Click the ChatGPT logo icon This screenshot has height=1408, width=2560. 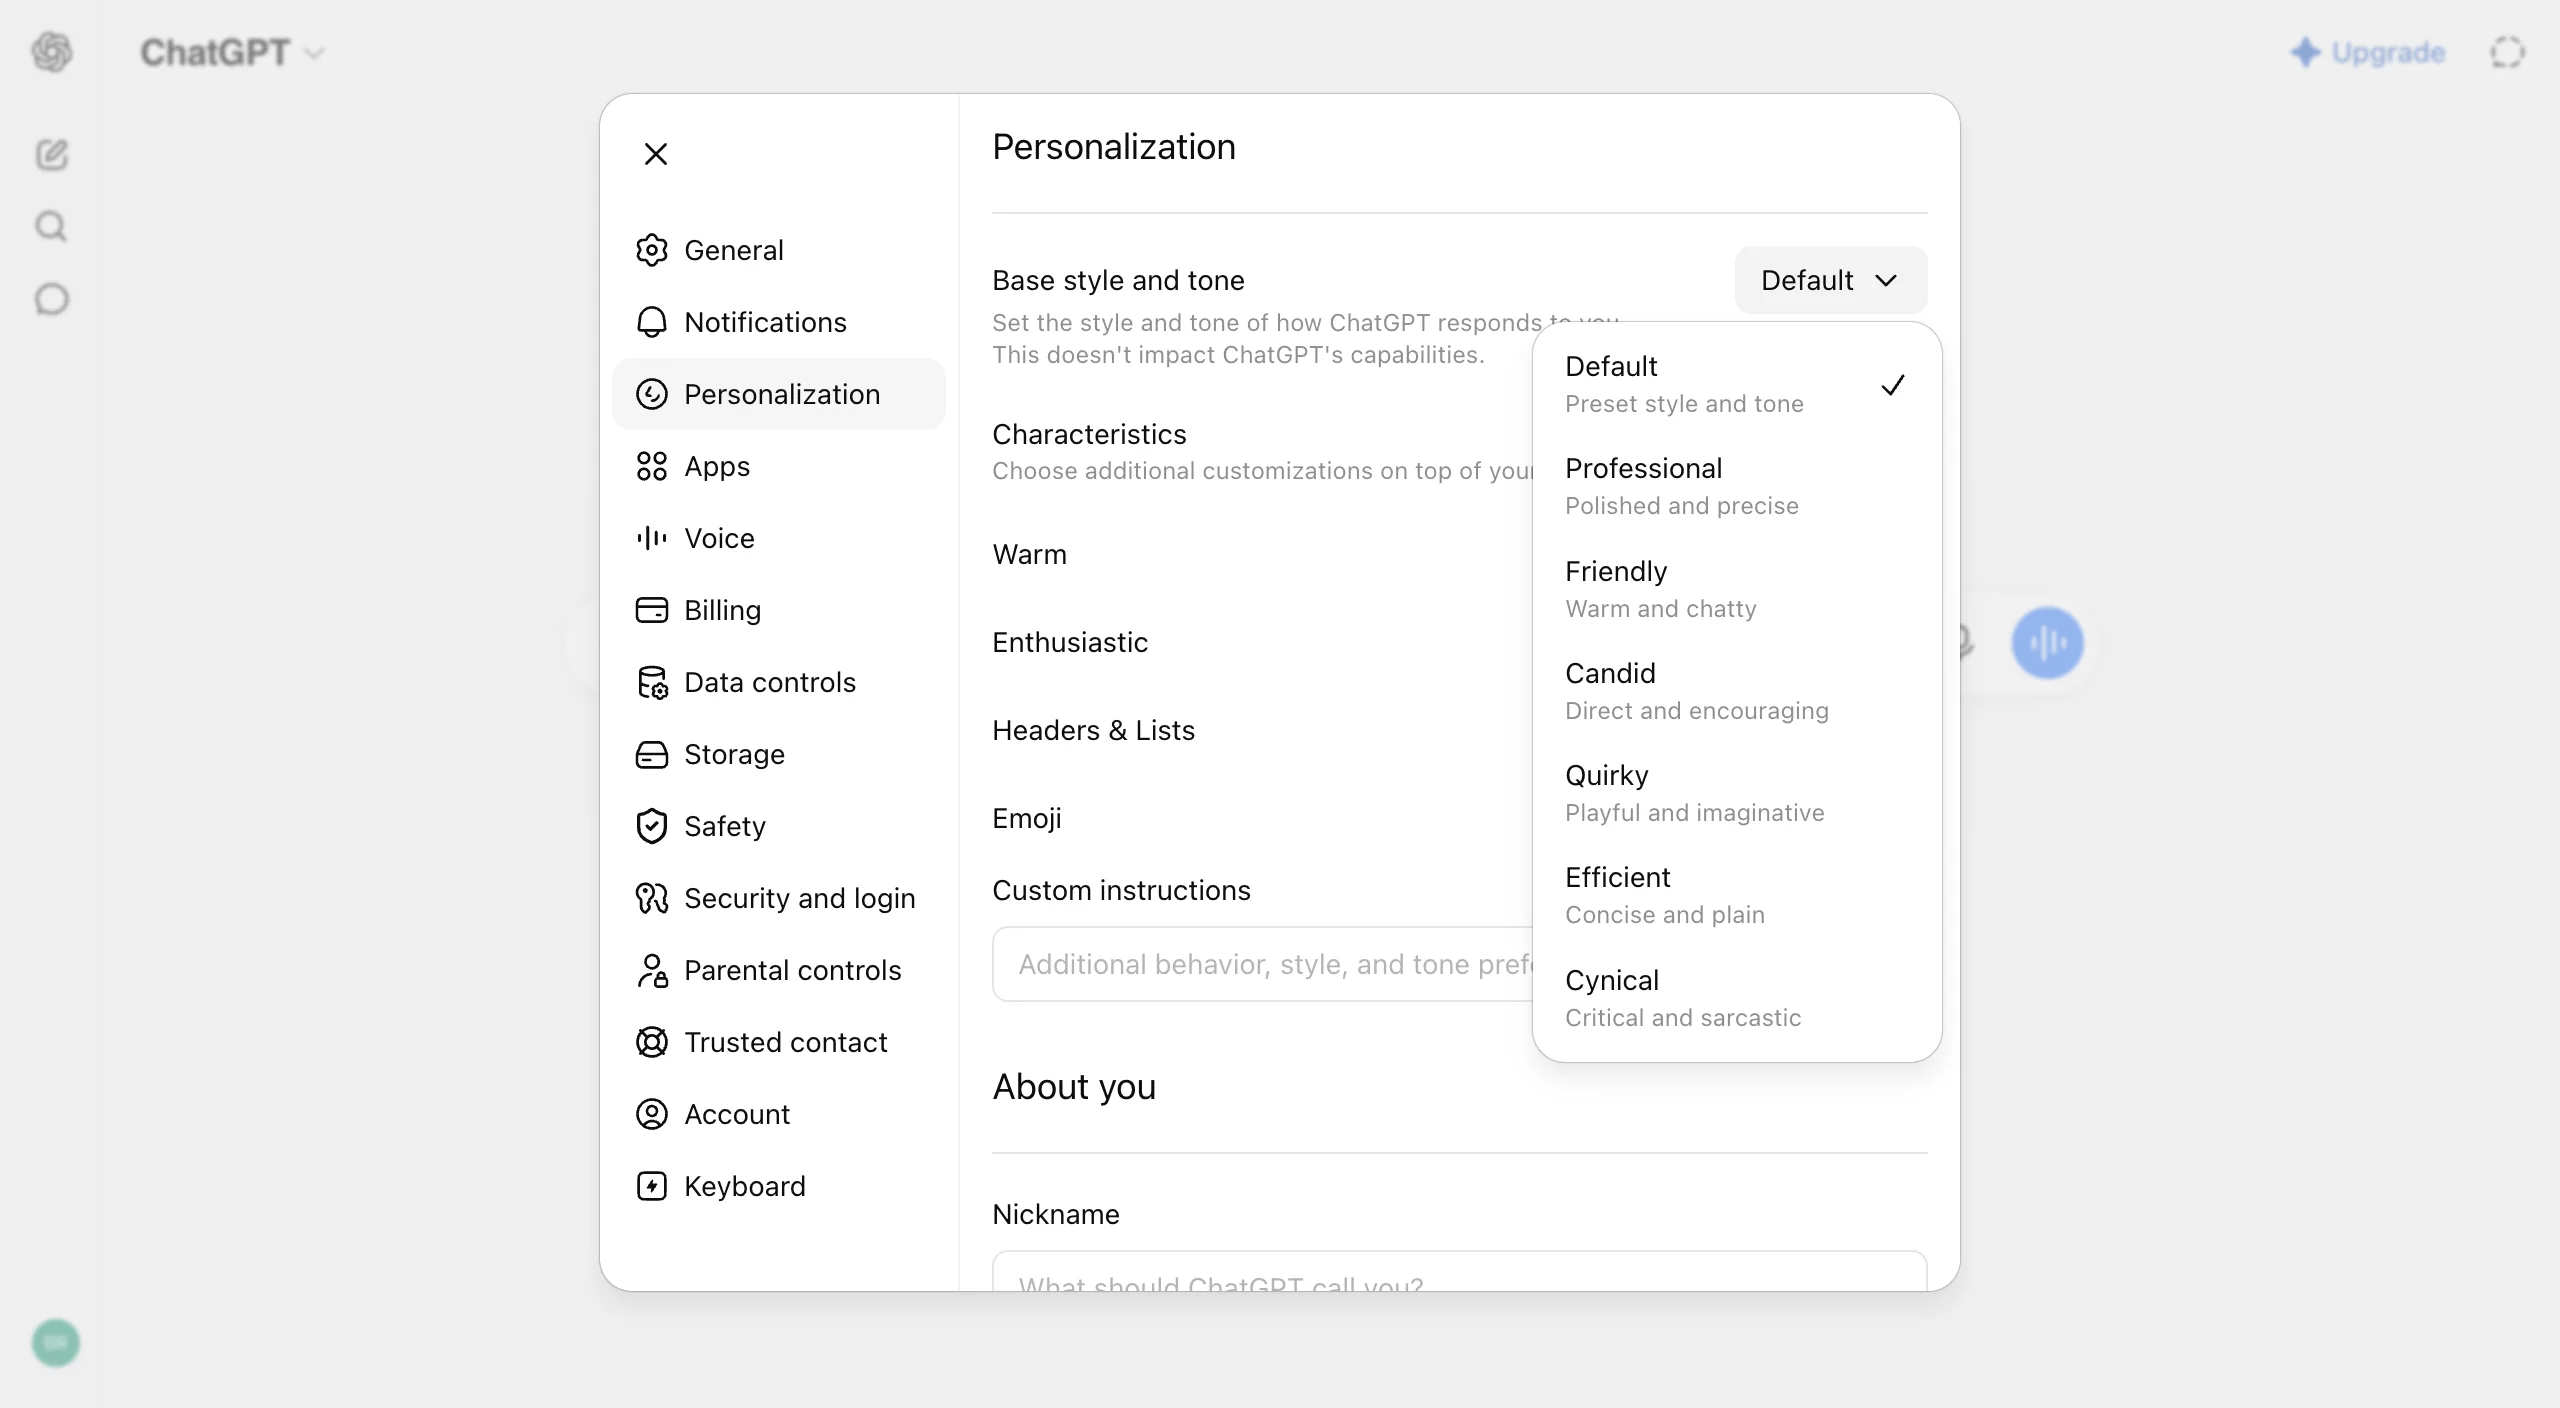[52, 52]
